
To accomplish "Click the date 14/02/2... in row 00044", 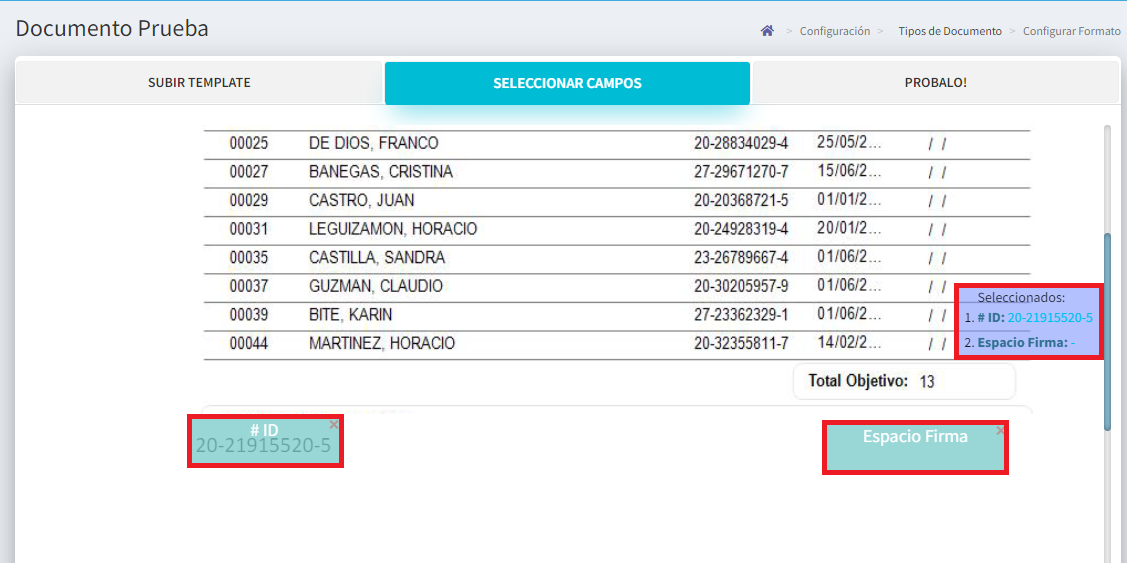I will [x=849, y=342].
